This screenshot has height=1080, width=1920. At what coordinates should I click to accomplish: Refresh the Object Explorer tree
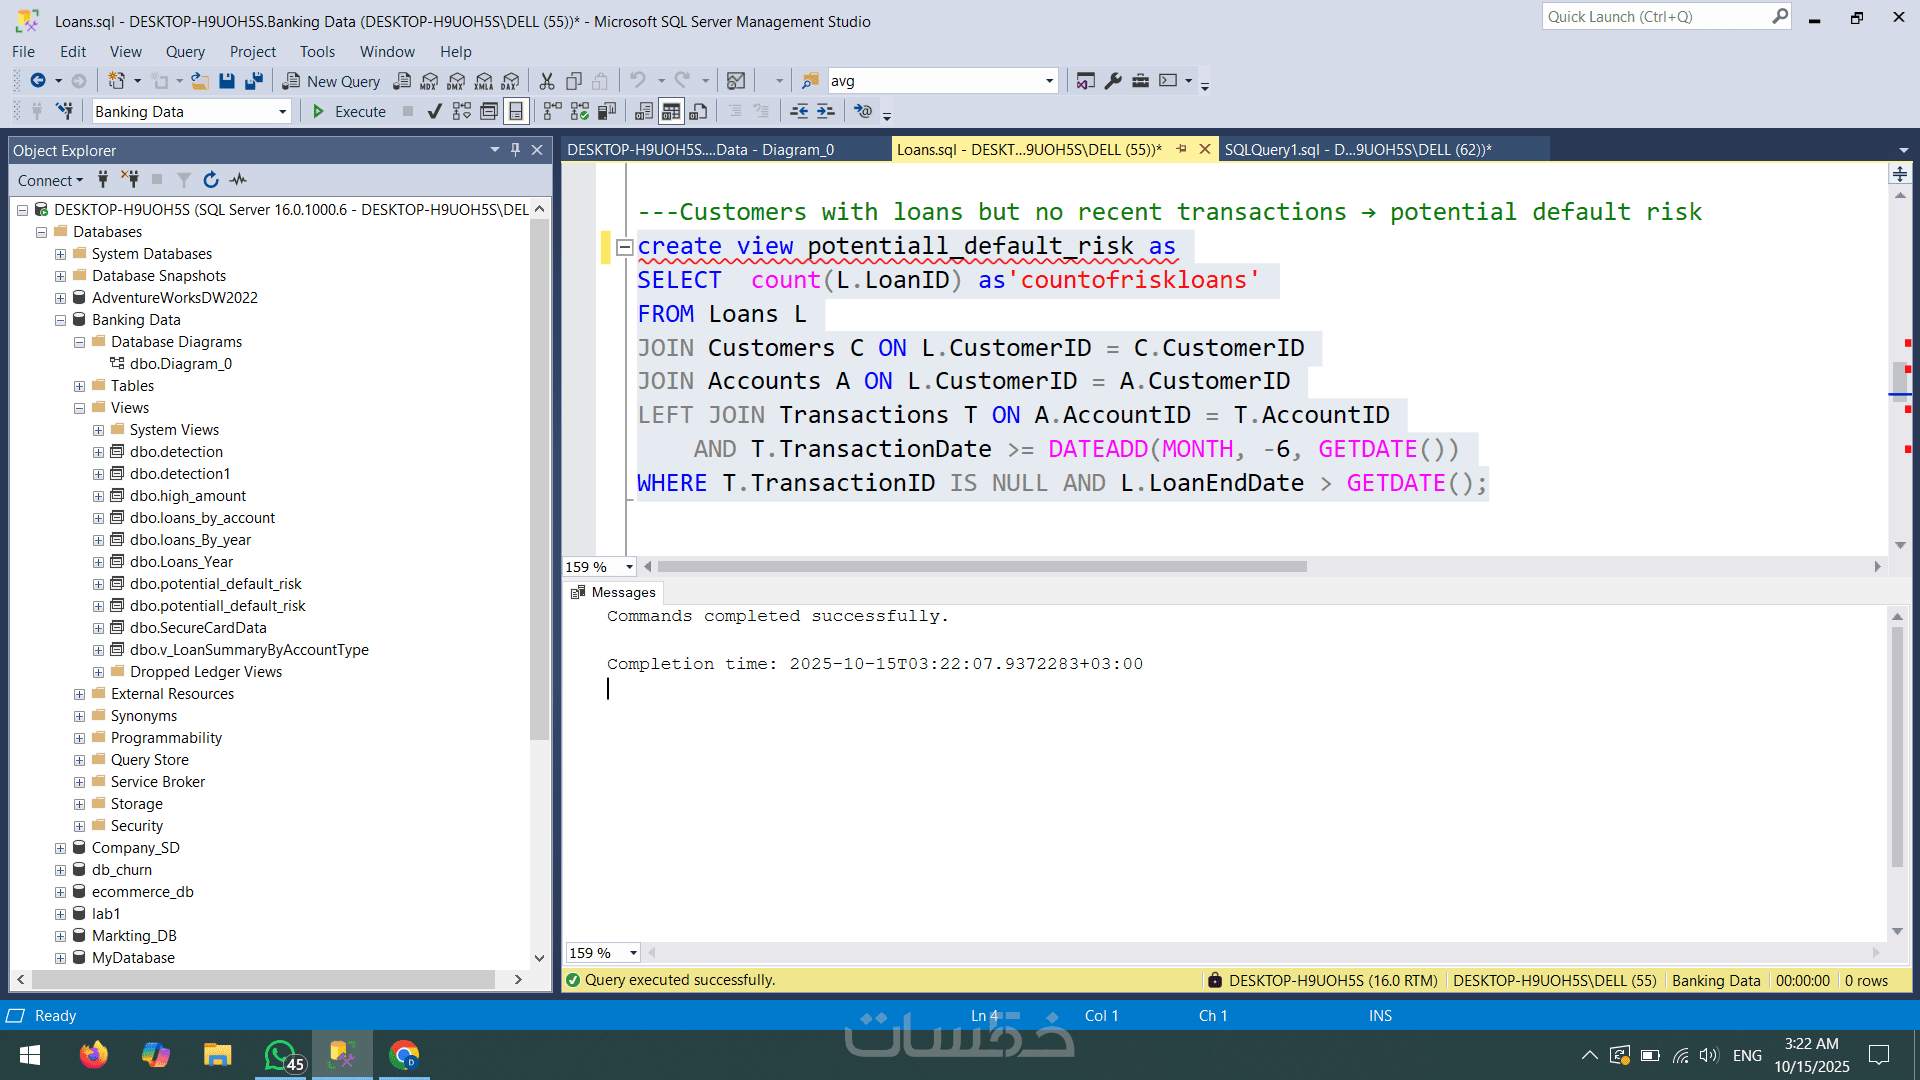point(211,180)
